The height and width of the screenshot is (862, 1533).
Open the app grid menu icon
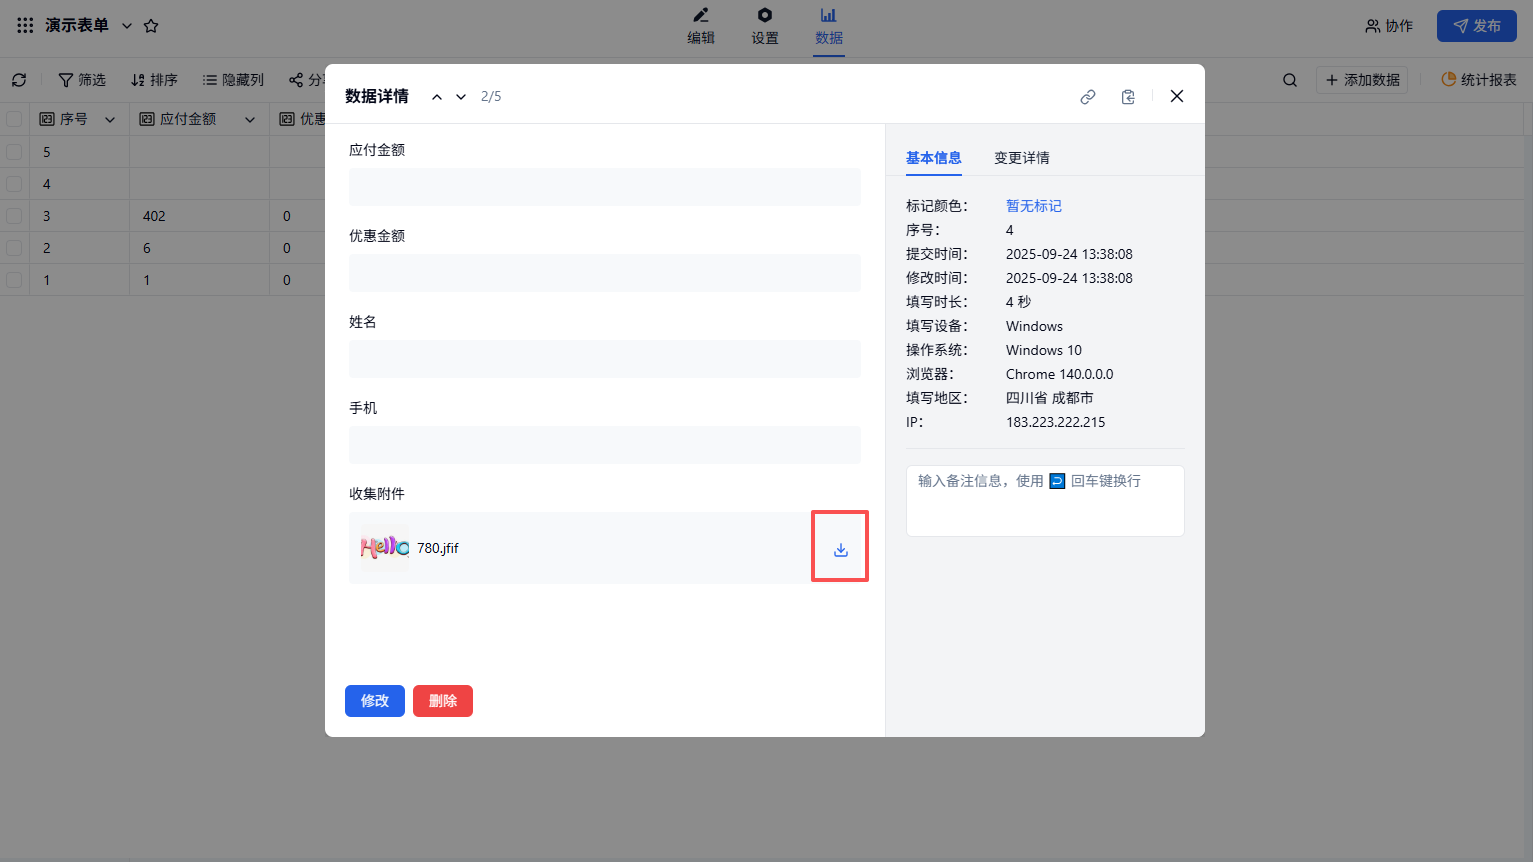pyautogui.click(x=25, y=25)
